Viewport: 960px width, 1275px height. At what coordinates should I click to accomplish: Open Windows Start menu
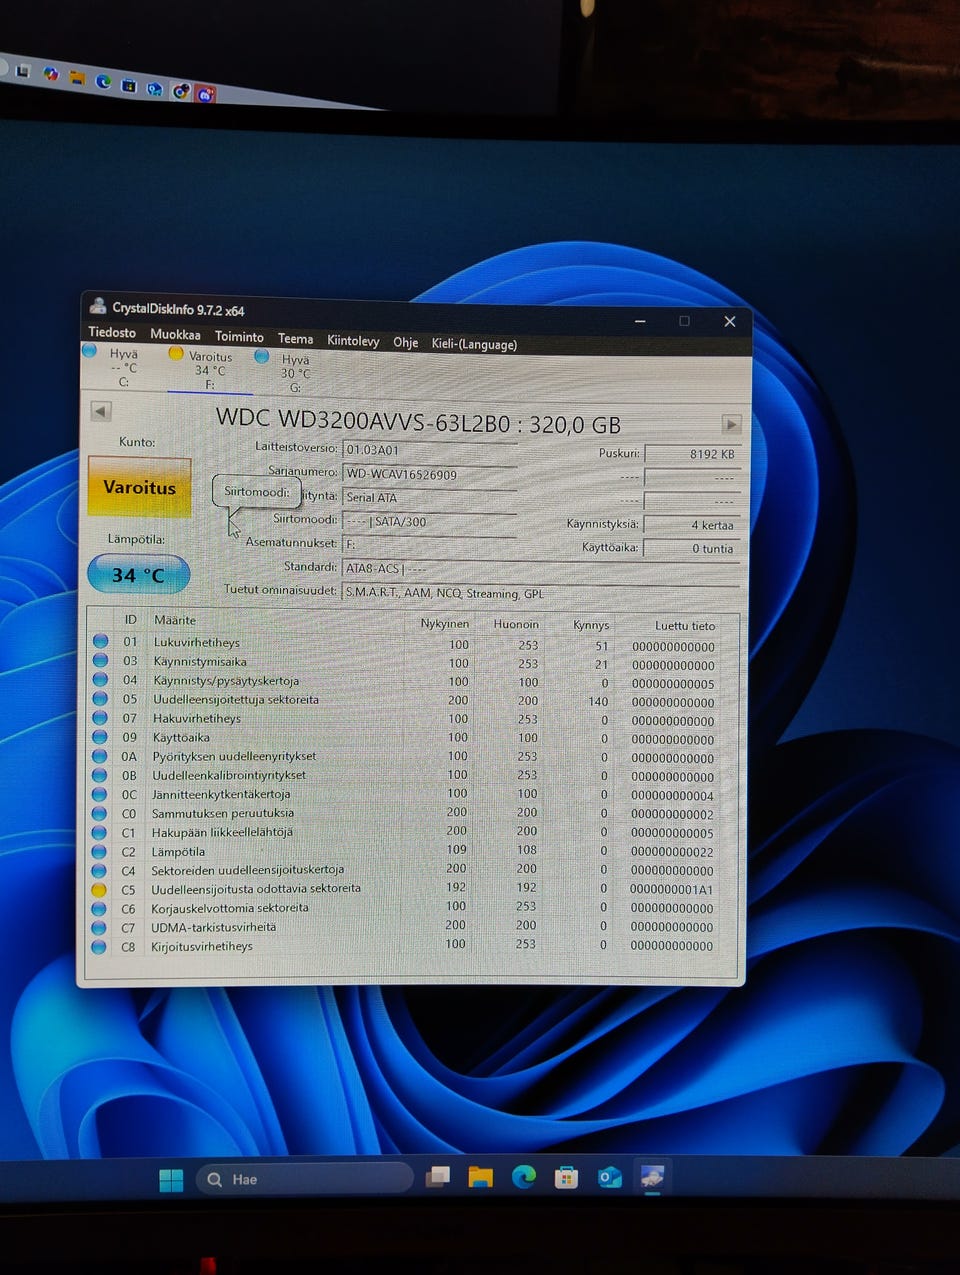click(x=171, y=1180)
